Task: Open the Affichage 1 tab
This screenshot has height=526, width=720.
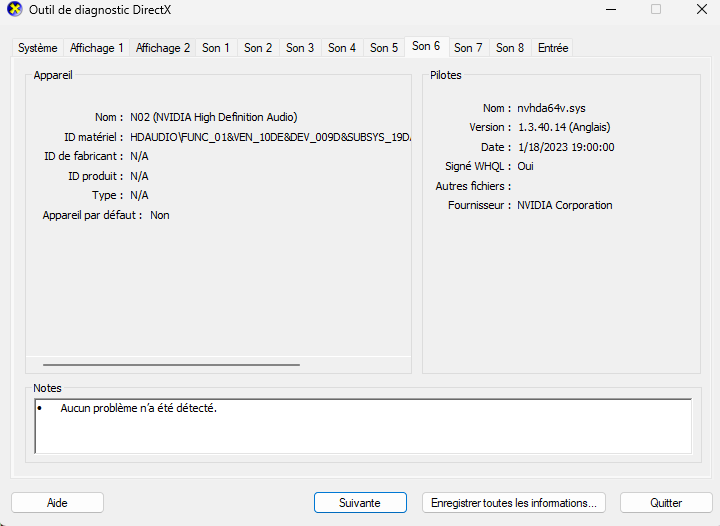Action: (96, 48)
